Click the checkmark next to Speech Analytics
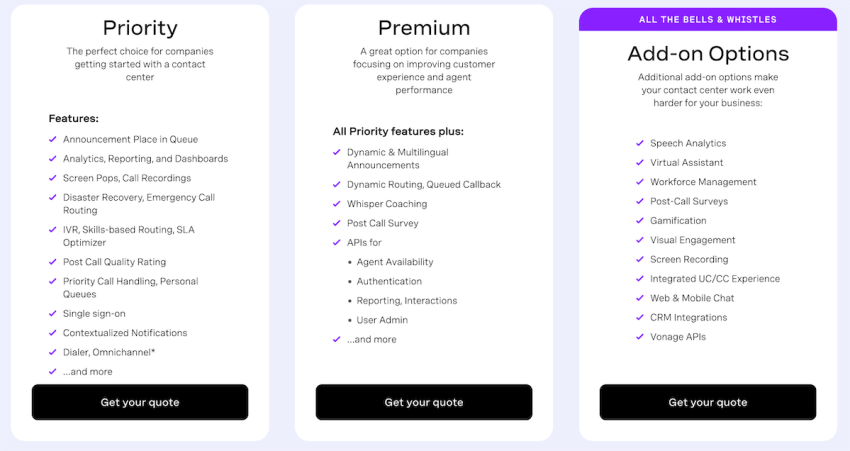This screenshot has height=451, width=850. point(640,143)
